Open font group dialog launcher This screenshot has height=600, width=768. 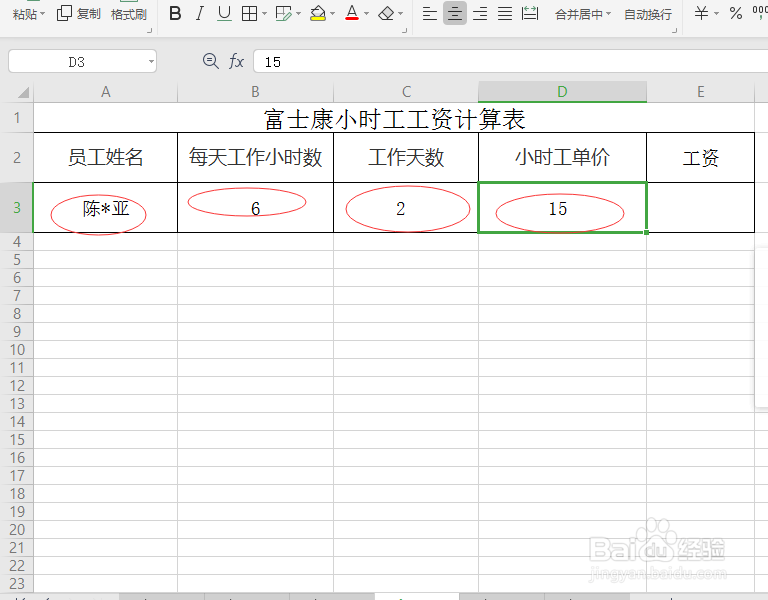coord(405,31)
